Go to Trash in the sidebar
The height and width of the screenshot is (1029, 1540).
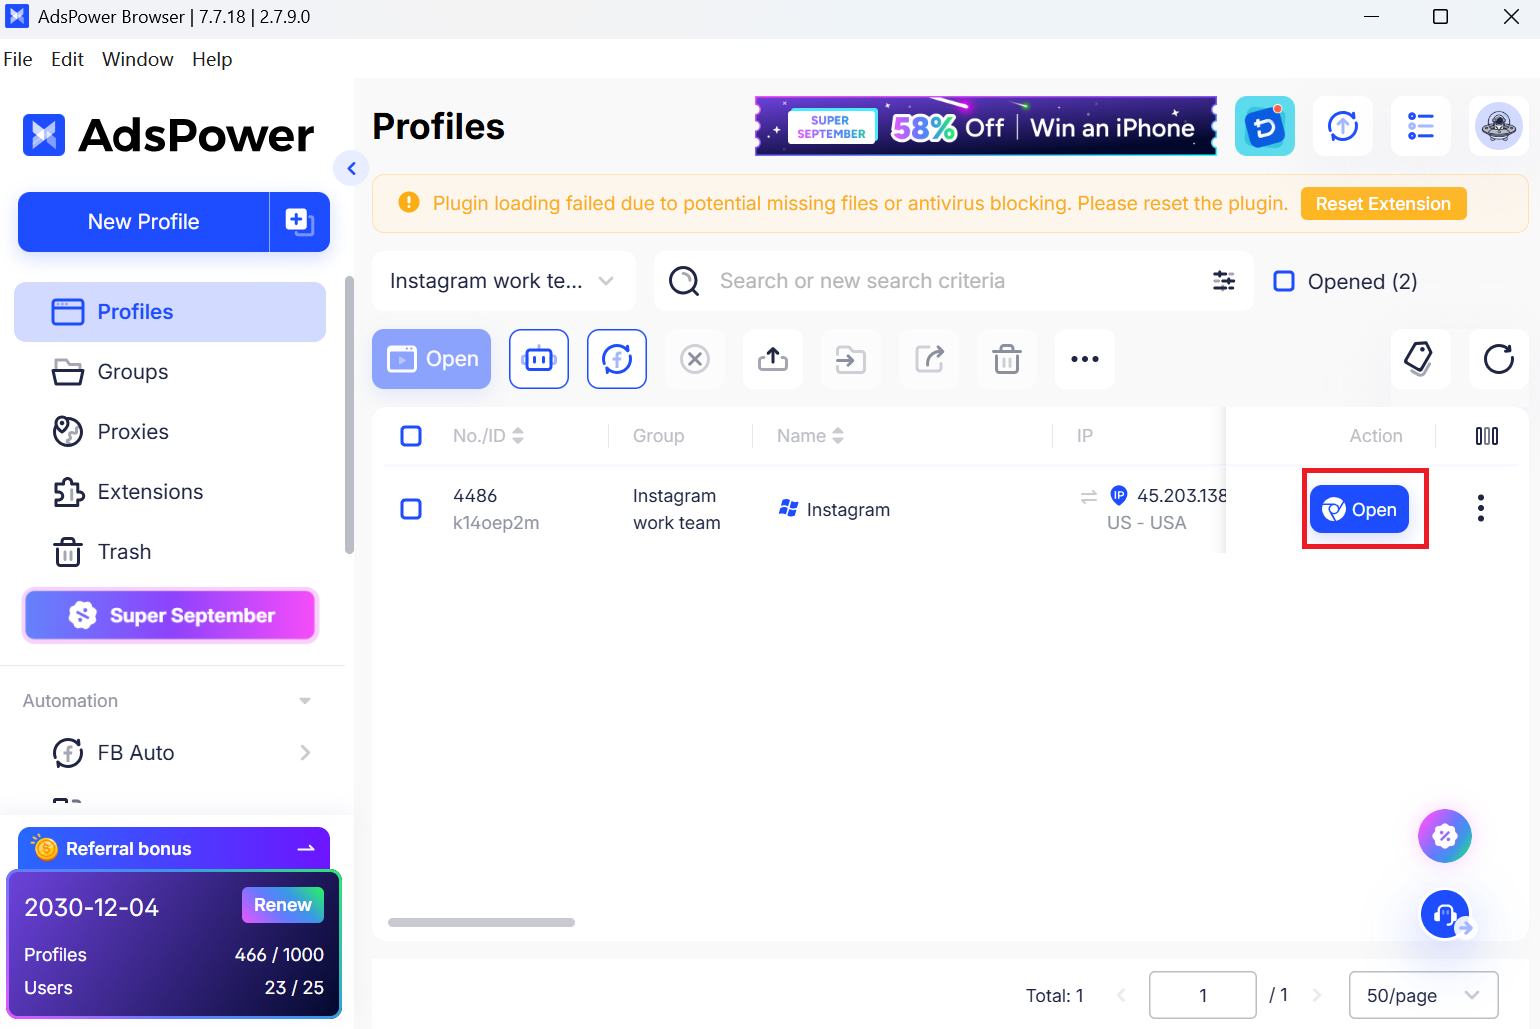pos(170,552)
